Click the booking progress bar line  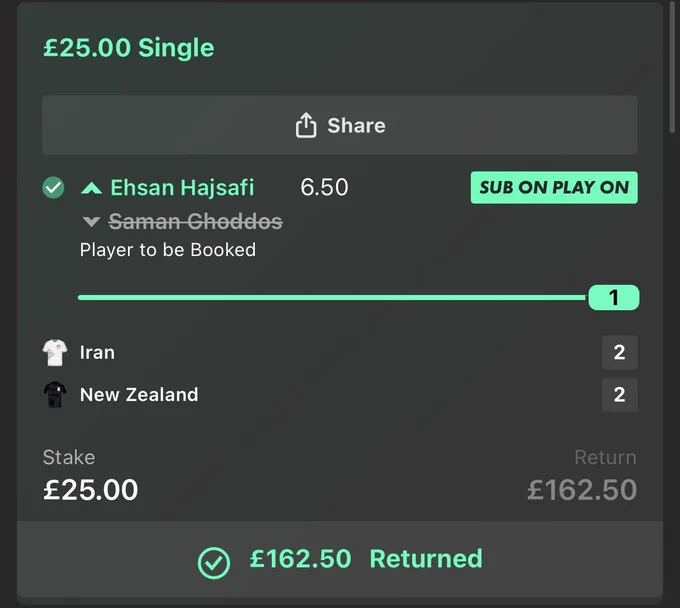pyautogui.click(x=333, y=297)
